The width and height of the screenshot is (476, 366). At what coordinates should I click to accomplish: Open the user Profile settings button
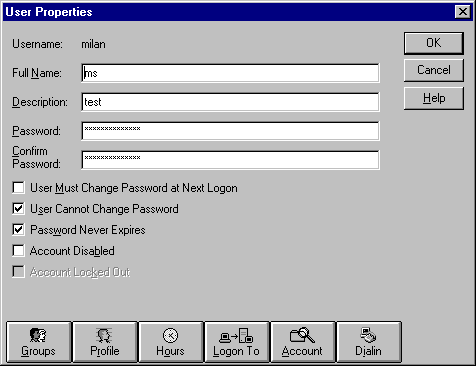[x=105, y=342]
